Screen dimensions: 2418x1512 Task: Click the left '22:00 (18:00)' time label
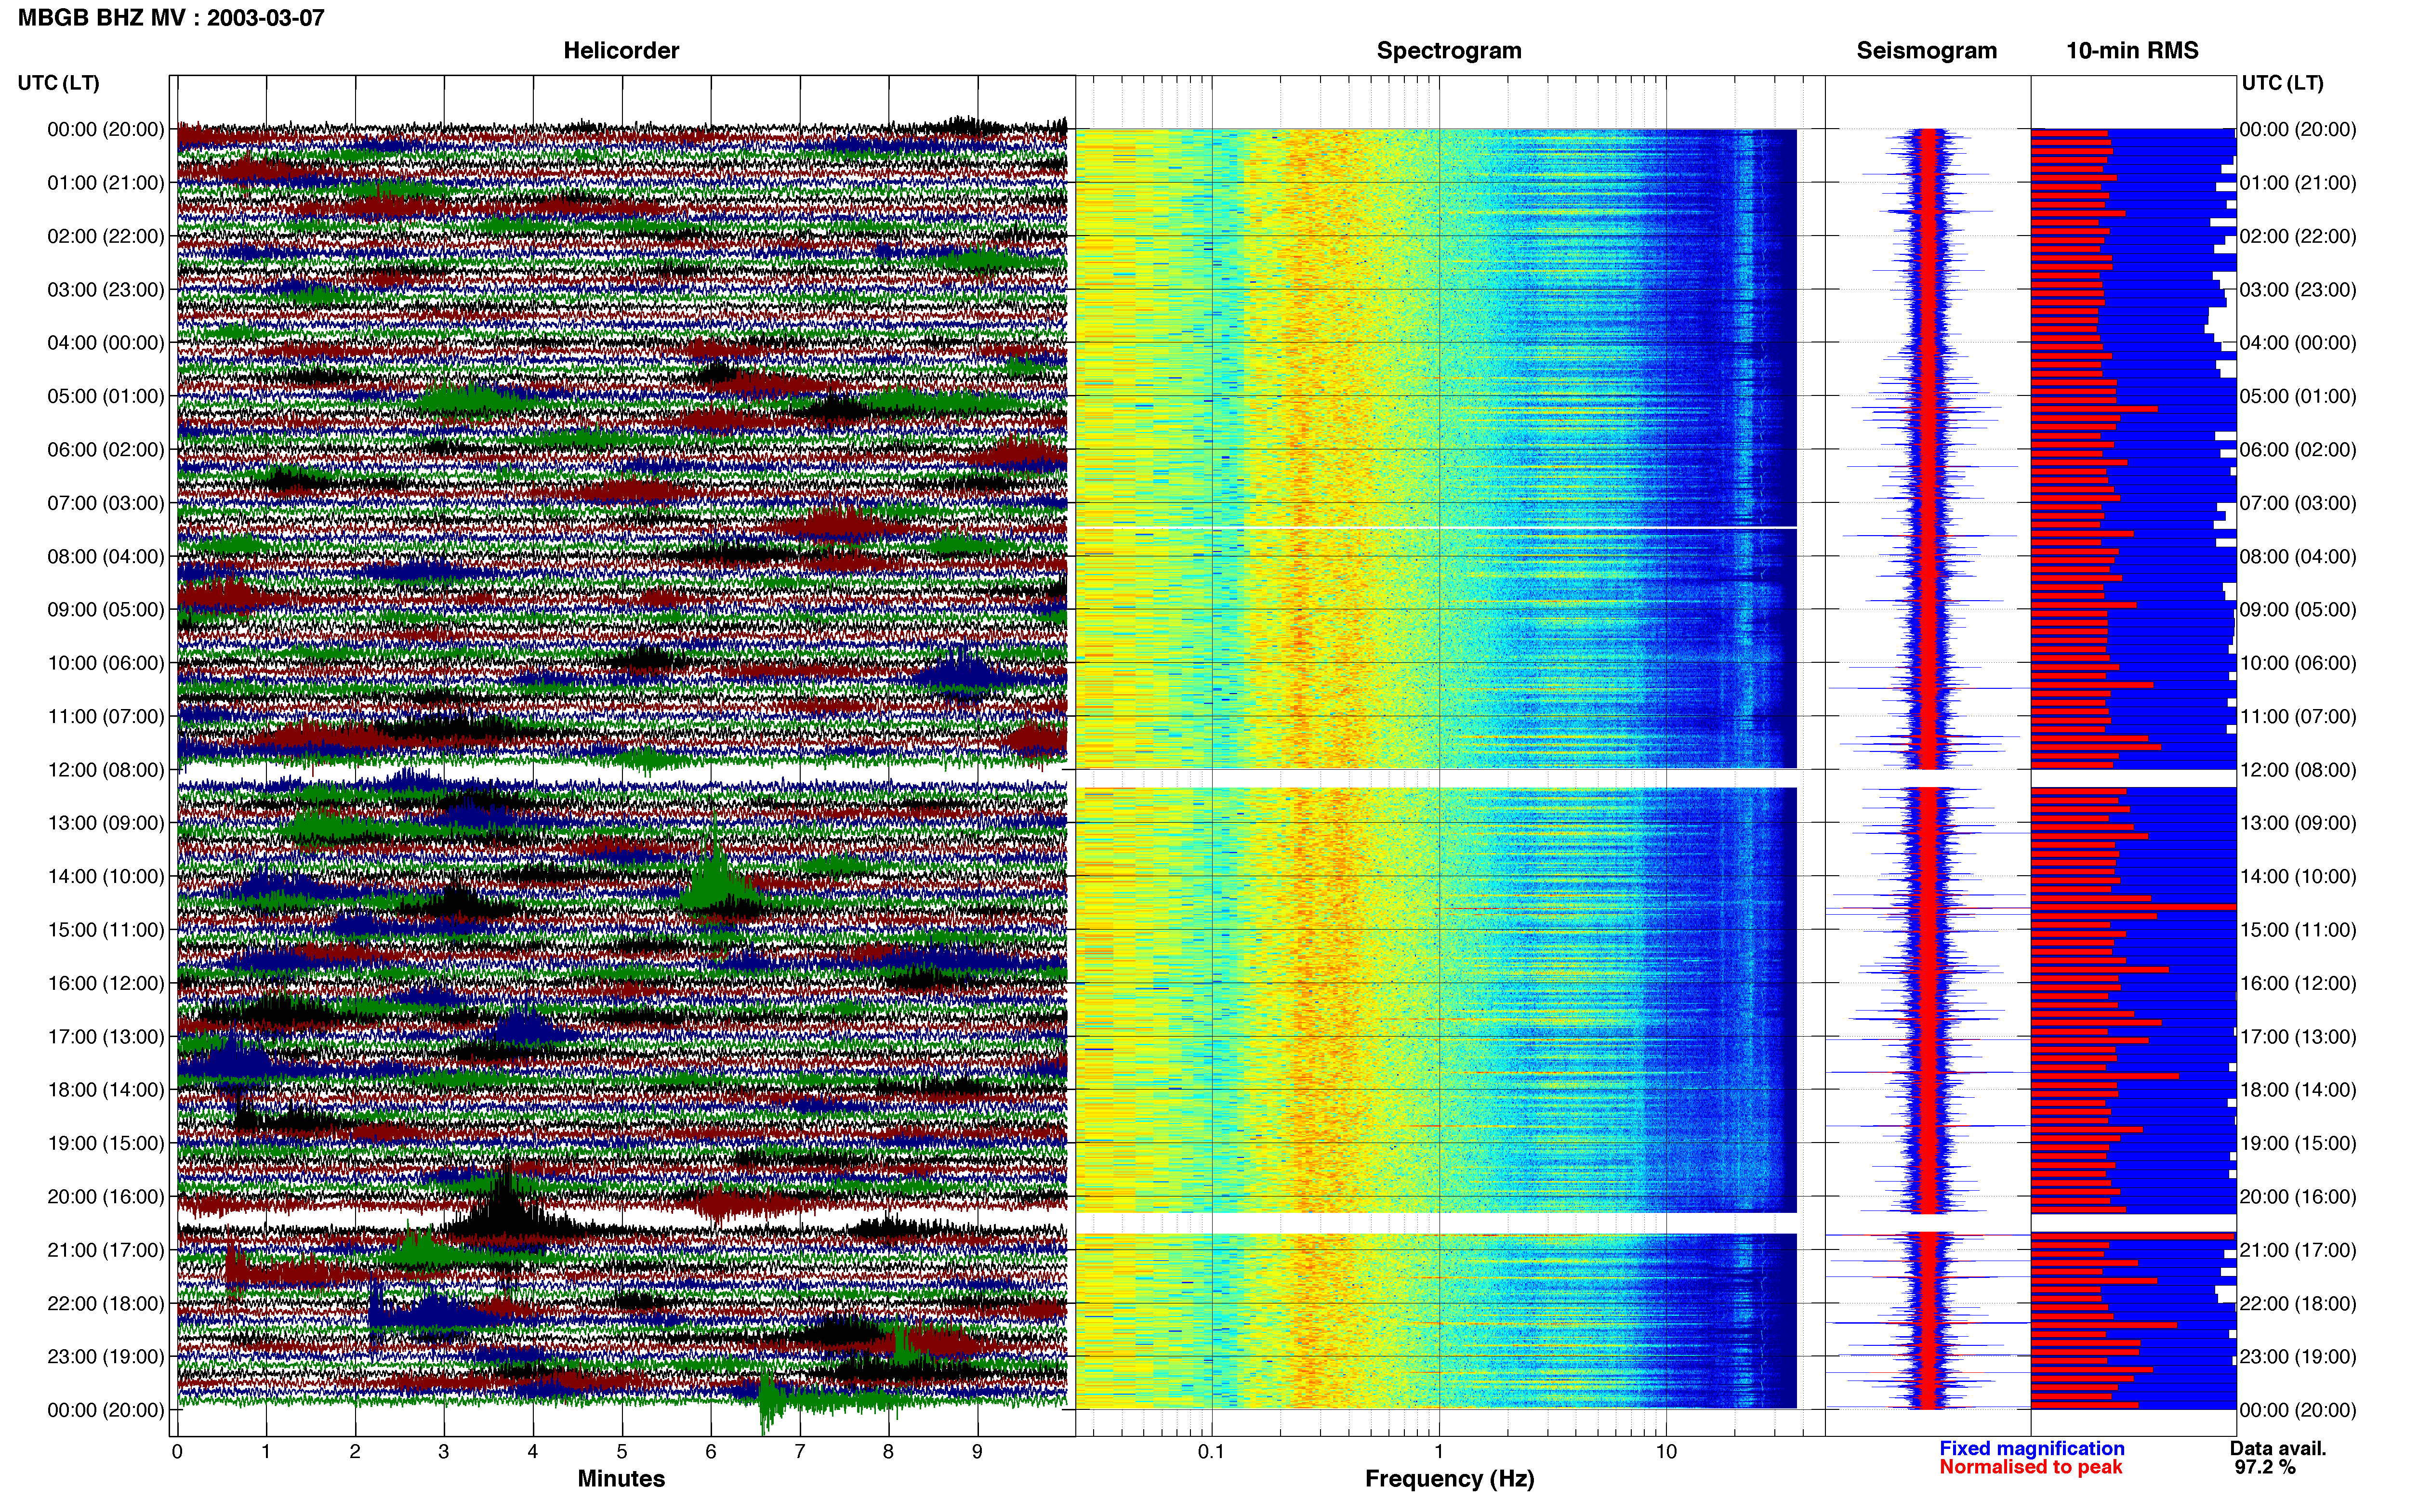(106, 1304)
